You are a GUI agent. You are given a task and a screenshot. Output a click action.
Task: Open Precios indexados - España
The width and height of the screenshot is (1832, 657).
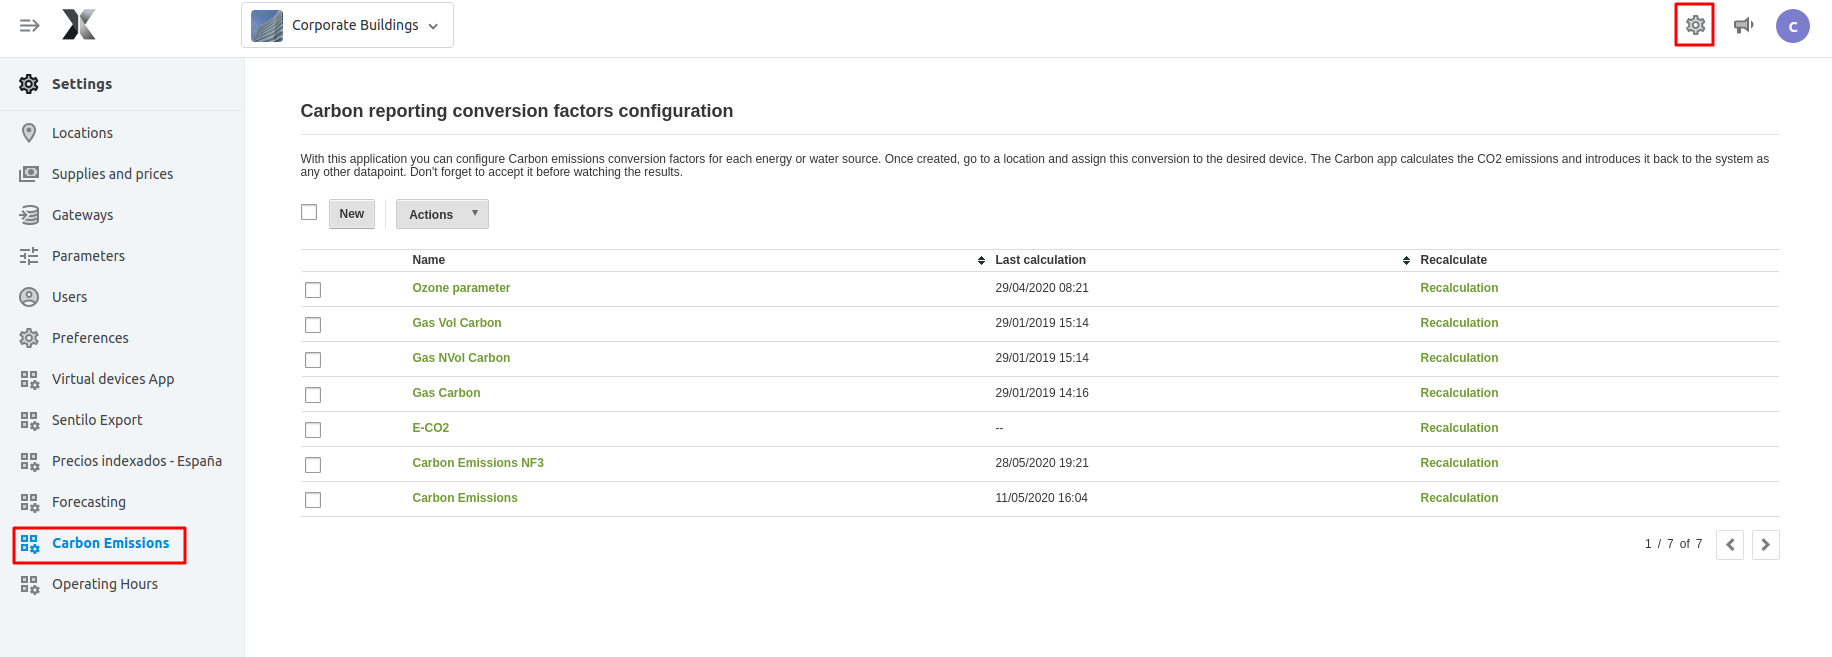coord(137,461)
